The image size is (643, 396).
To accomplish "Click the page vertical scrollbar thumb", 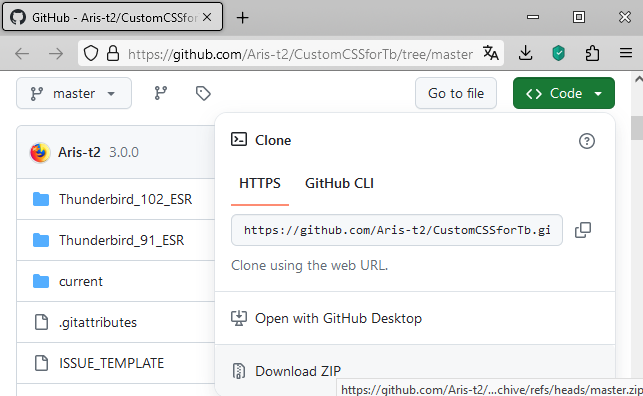I will pos(637,128).
